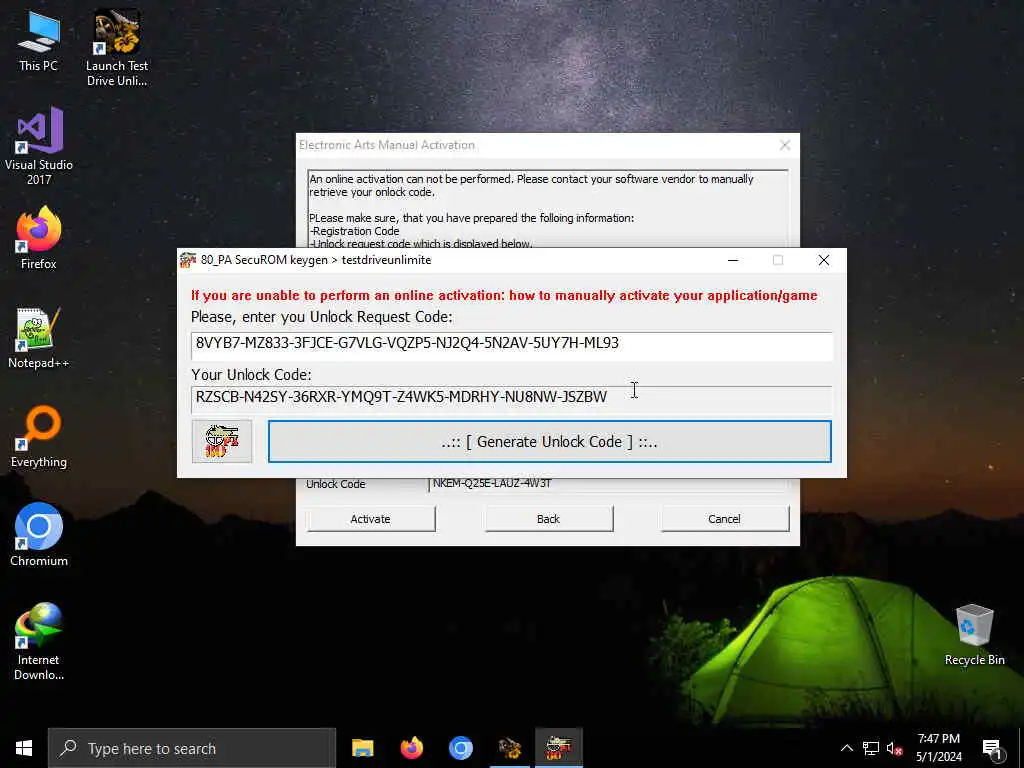Select the Chromium desktop shortcut
1024x768 pixels.
[x=39, y=535]
